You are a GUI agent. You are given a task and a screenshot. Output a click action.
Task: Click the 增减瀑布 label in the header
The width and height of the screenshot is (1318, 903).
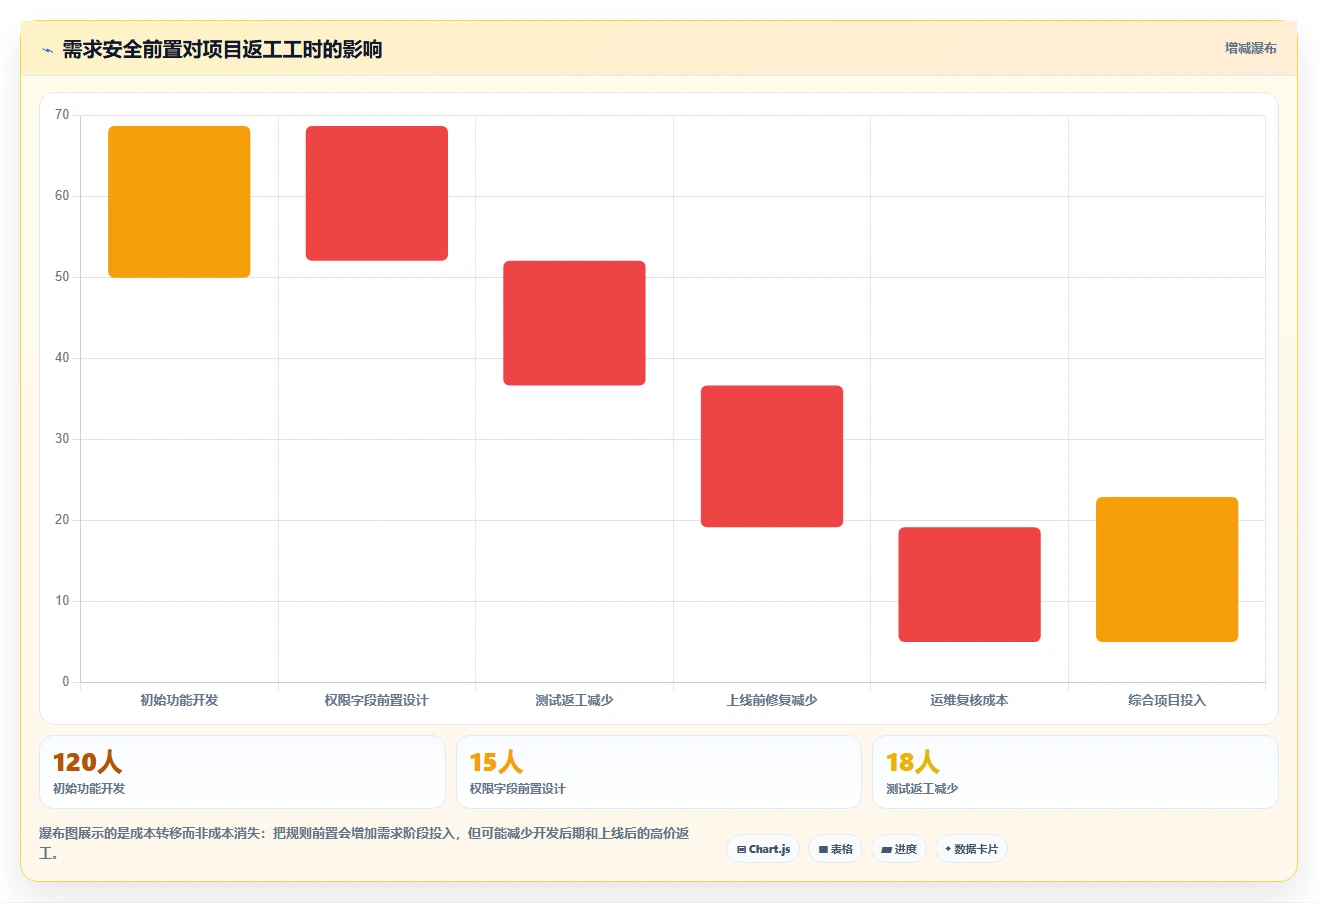click(1251, 48)
